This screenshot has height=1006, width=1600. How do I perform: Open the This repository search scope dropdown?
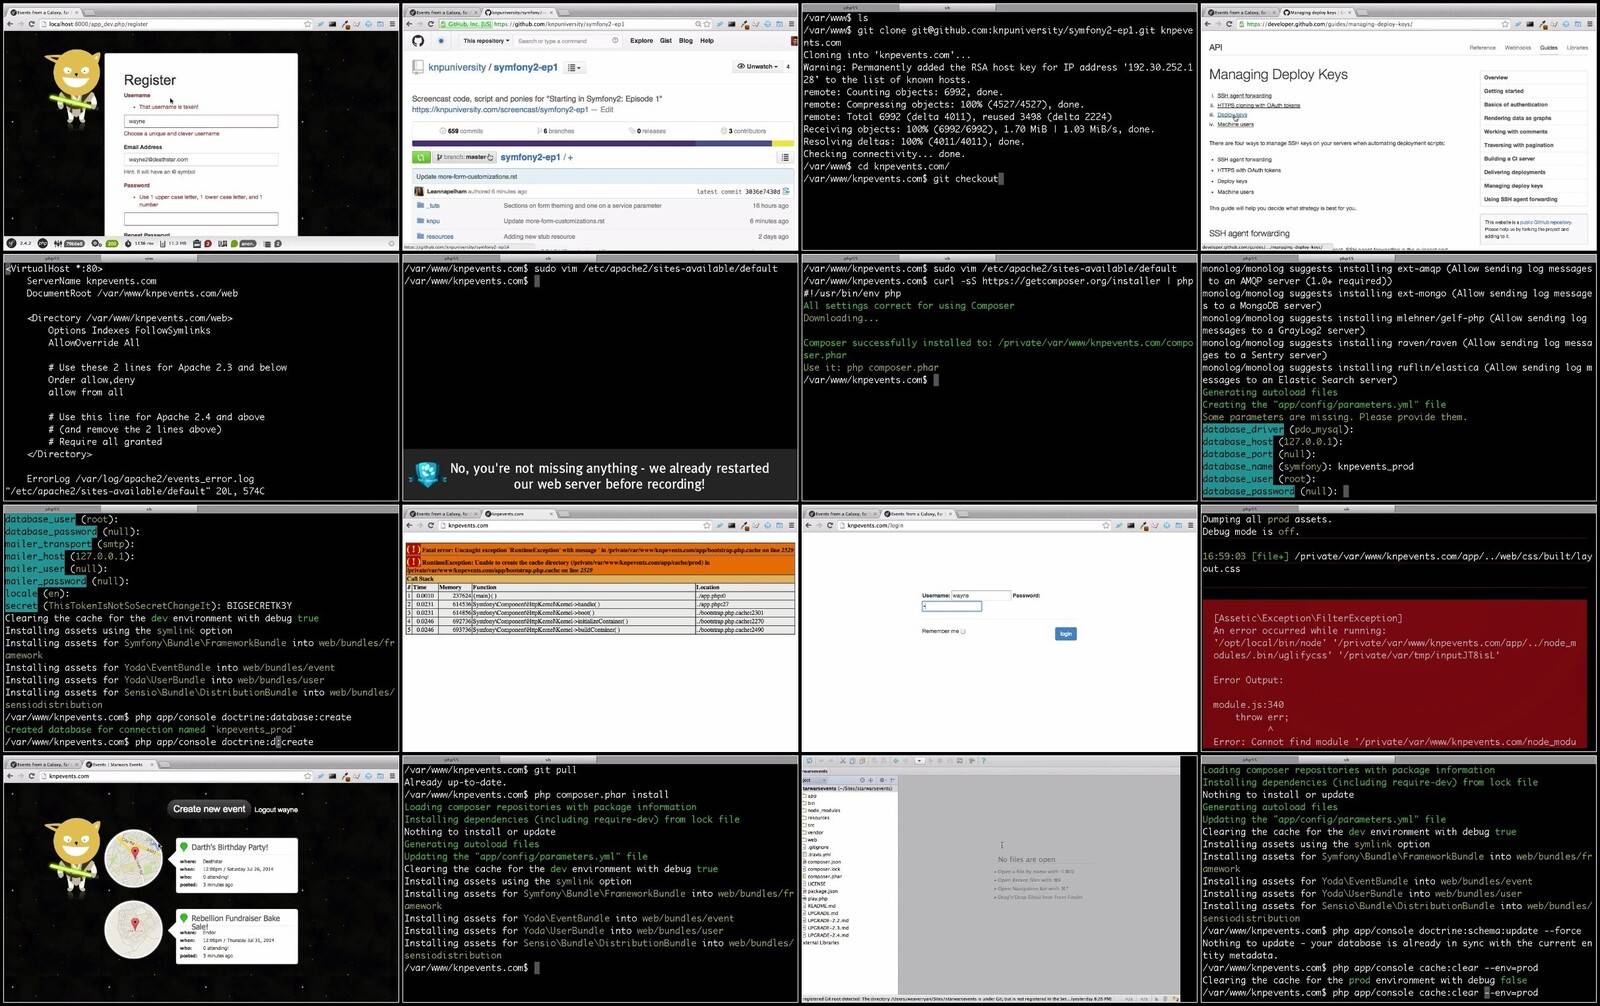pos(486,41)
